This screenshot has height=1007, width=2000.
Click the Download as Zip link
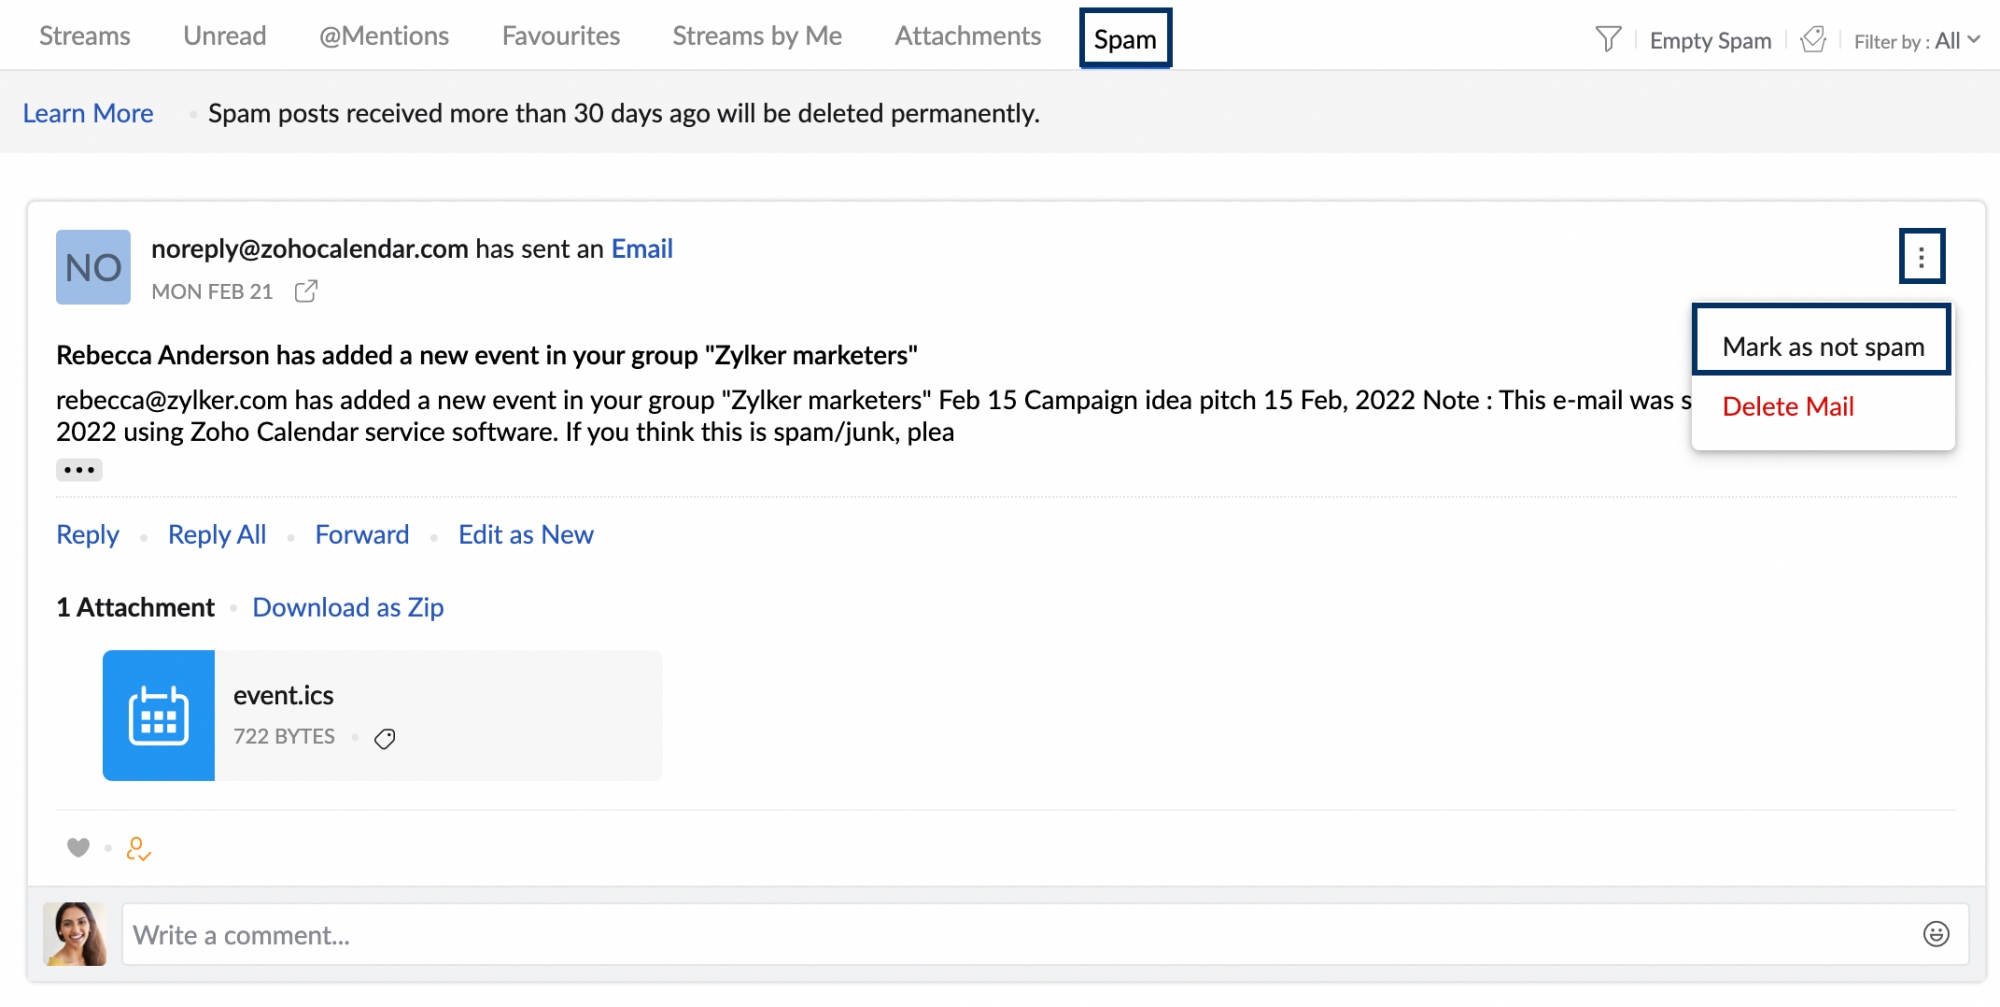click(348, 607)
